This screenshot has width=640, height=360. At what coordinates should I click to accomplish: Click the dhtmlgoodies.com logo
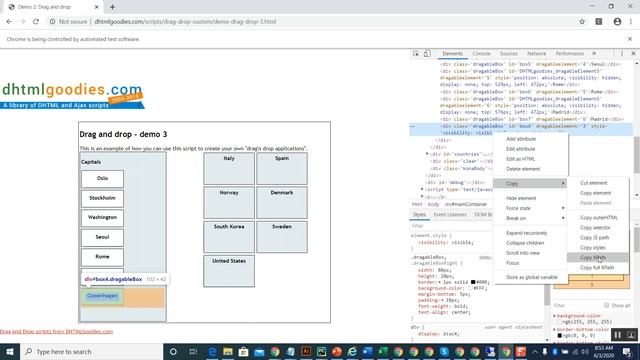pyautogui.click(x=72, y=96)
